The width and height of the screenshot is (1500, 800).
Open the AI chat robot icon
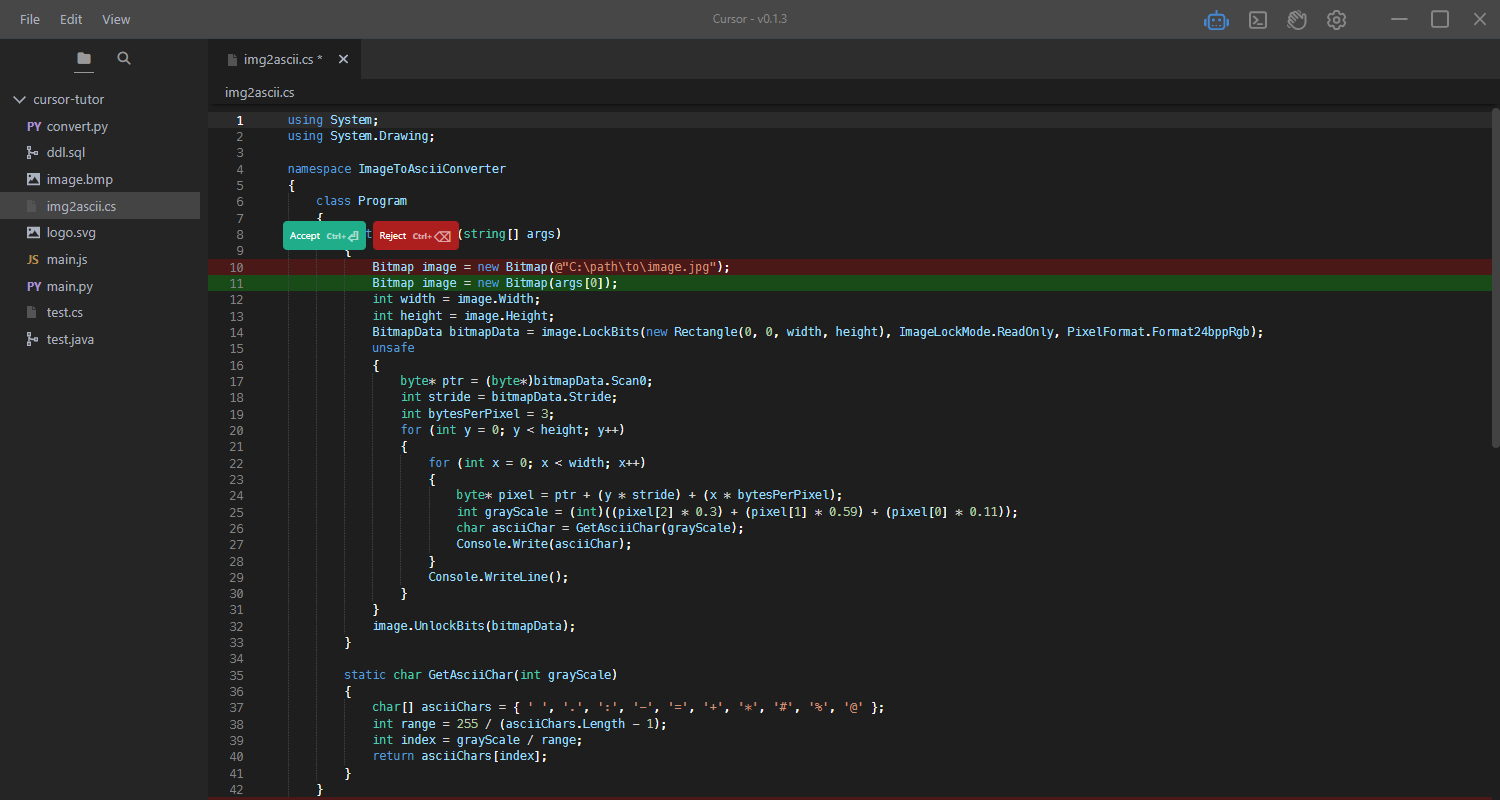pyautogui.click(x=1216, y=20)
